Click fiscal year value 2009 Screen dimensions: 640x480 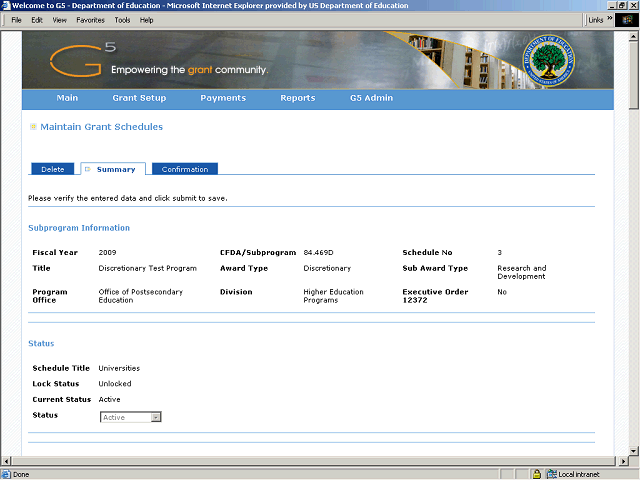(107, 252)
